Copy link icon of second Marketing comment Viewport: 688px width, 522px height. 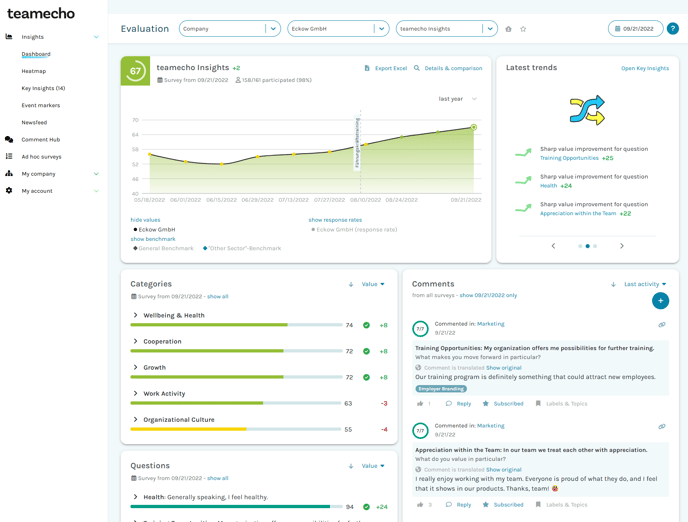point(662,426)
